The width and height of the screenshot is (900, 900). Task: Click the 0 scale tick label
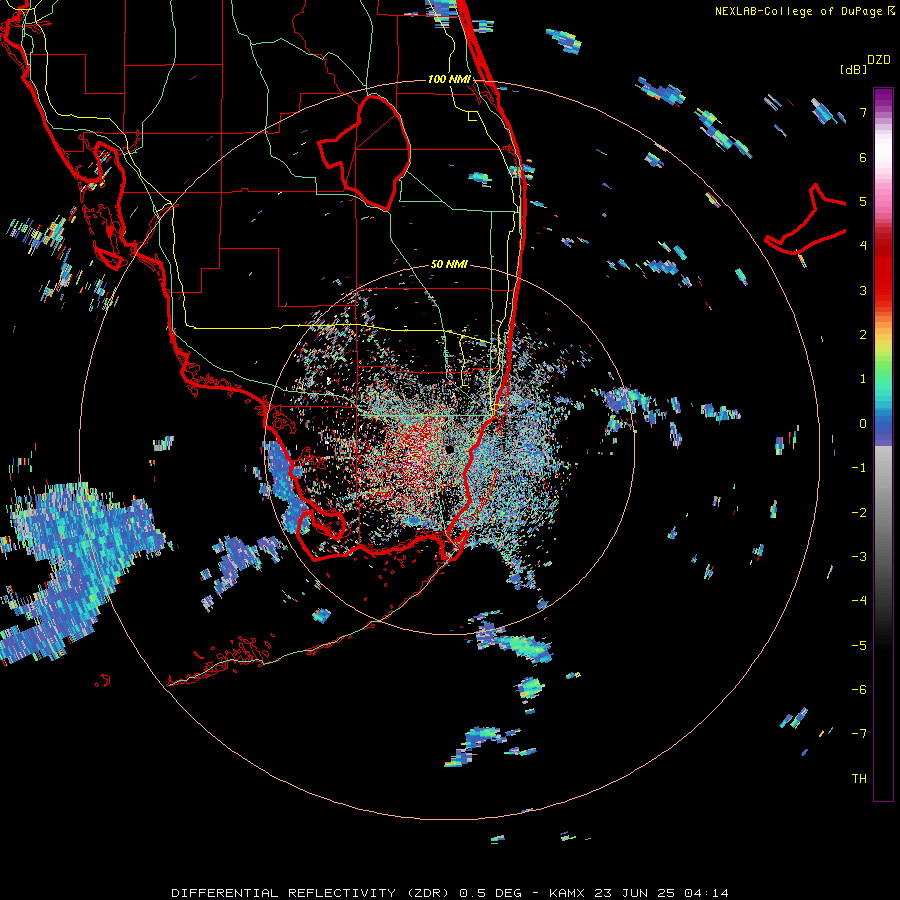[863, 424]
